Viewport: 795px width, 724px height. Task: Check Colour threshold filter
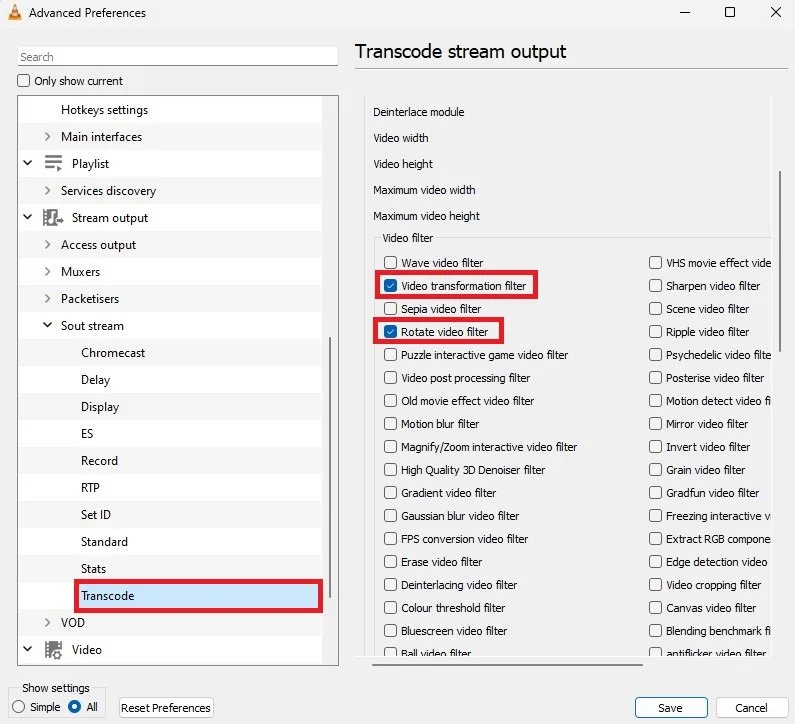click(390, 607)
